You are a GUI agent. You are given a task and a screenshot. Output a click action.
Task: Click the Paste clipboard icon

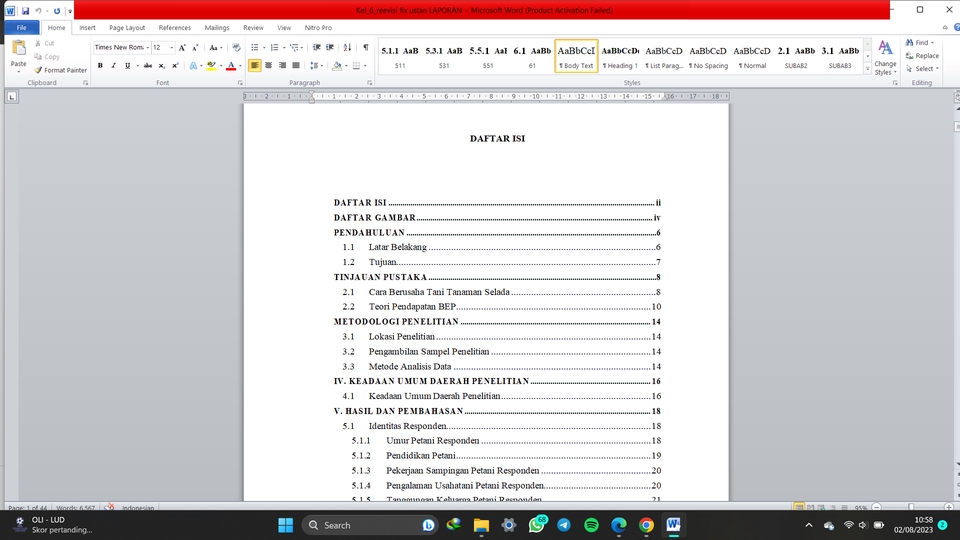tap(18, 48)
